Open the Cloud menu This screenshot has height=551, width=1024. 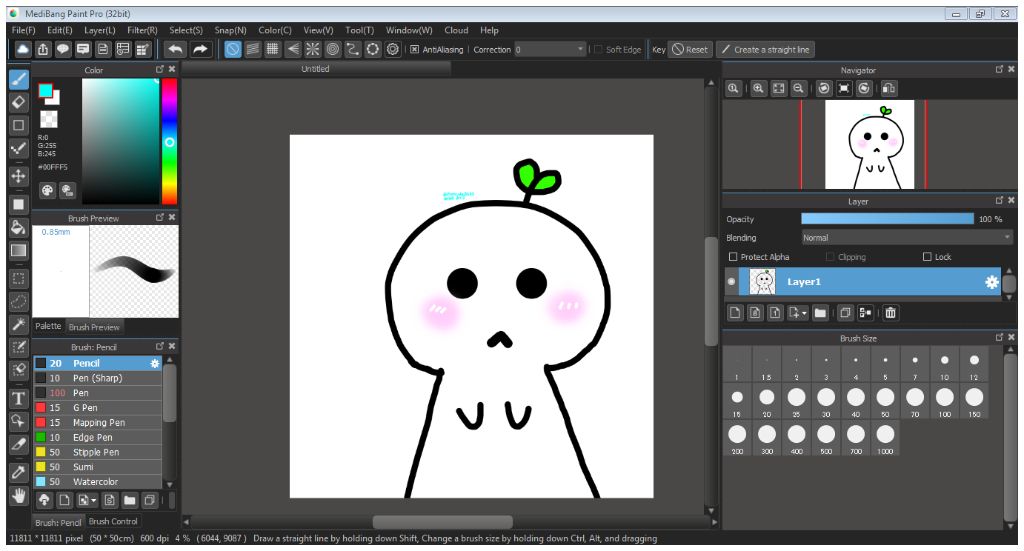coord(456,30)
